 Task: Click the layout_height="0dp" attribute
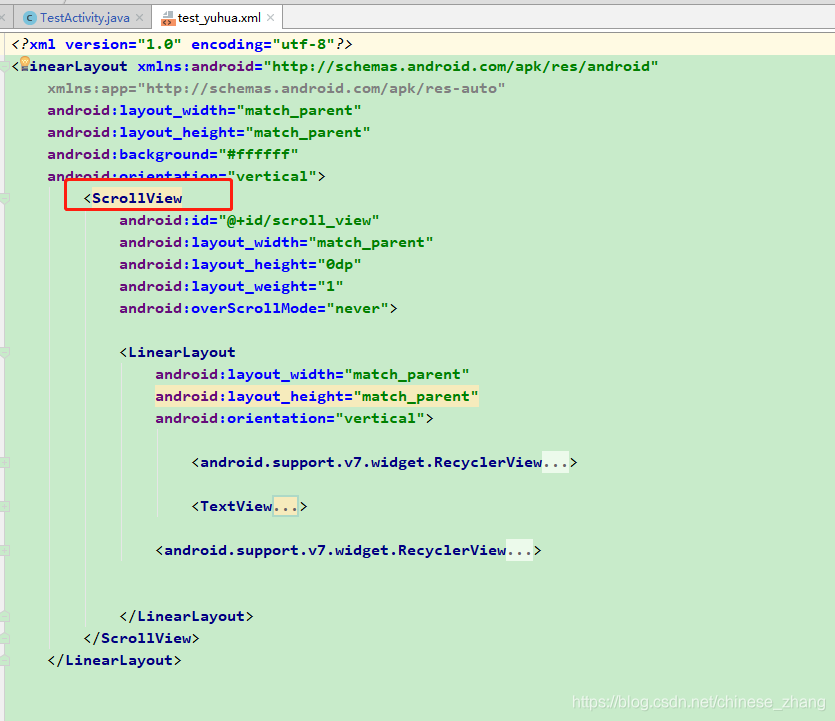tap(240, 265)
